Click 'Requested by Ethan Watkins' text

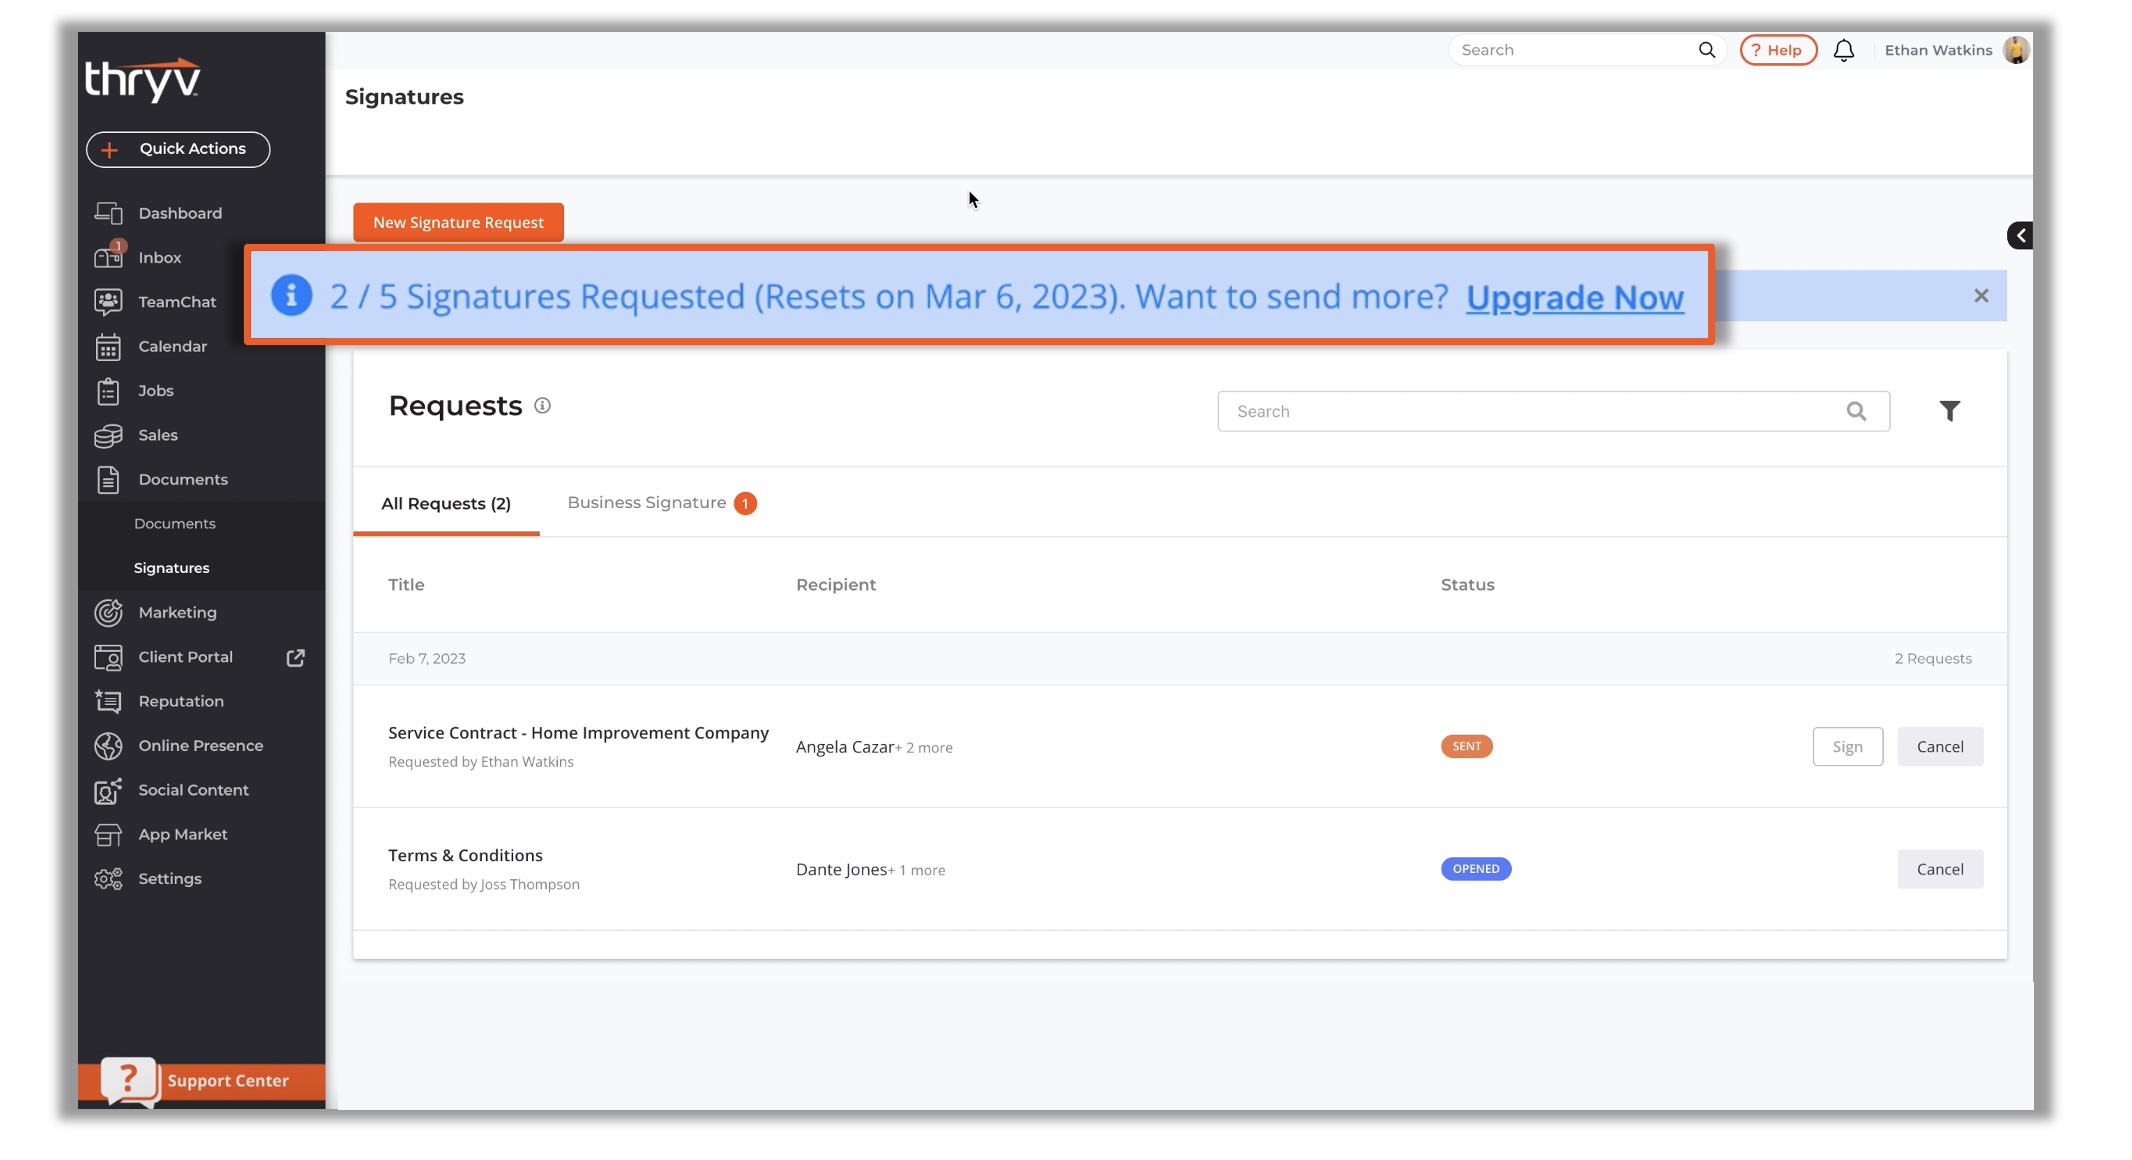[481, 762]
